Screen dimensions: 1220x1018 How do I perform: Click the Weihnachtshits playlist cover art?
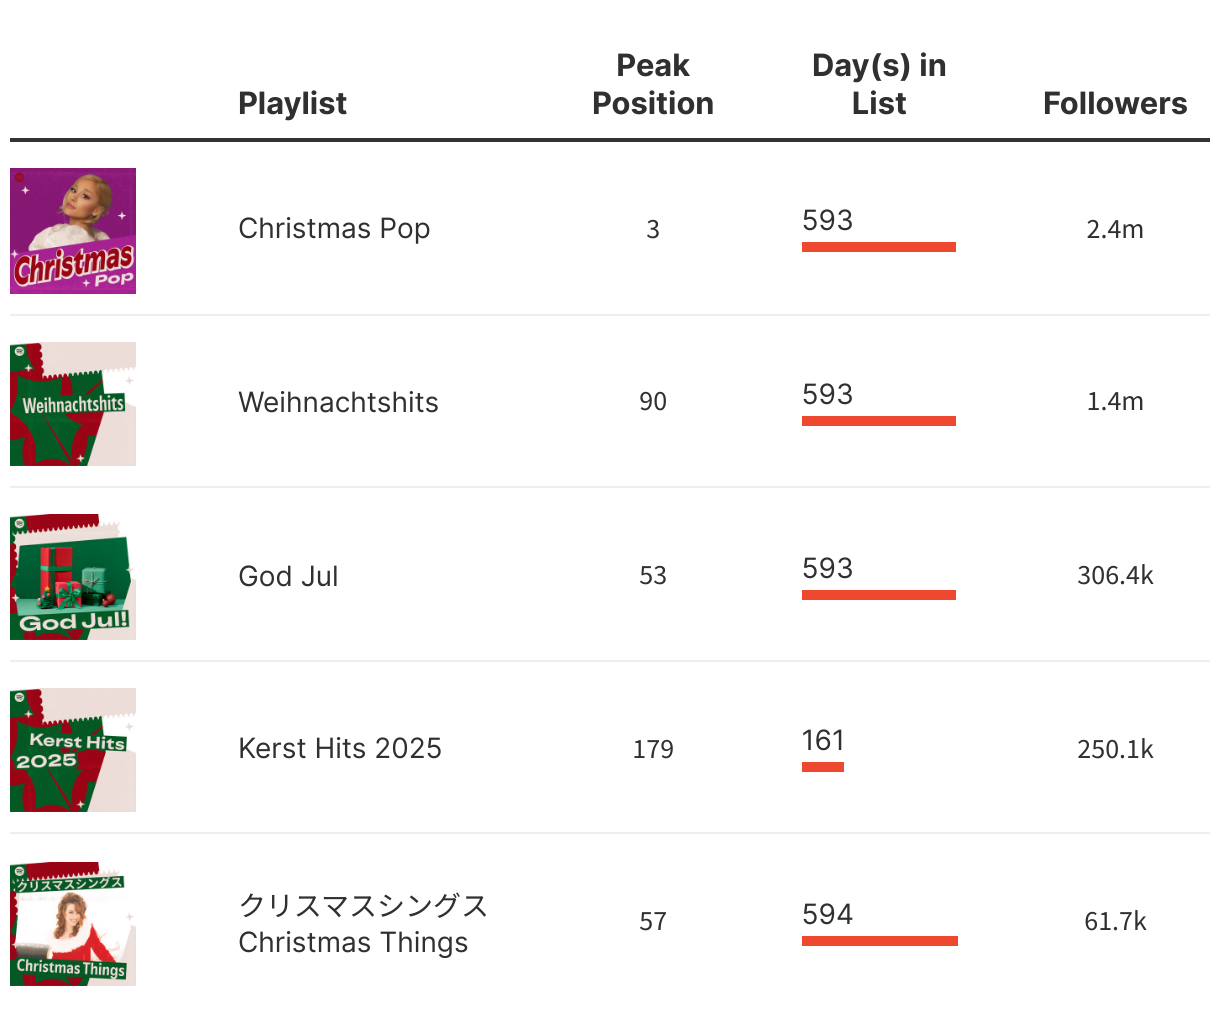pos(73,404)
